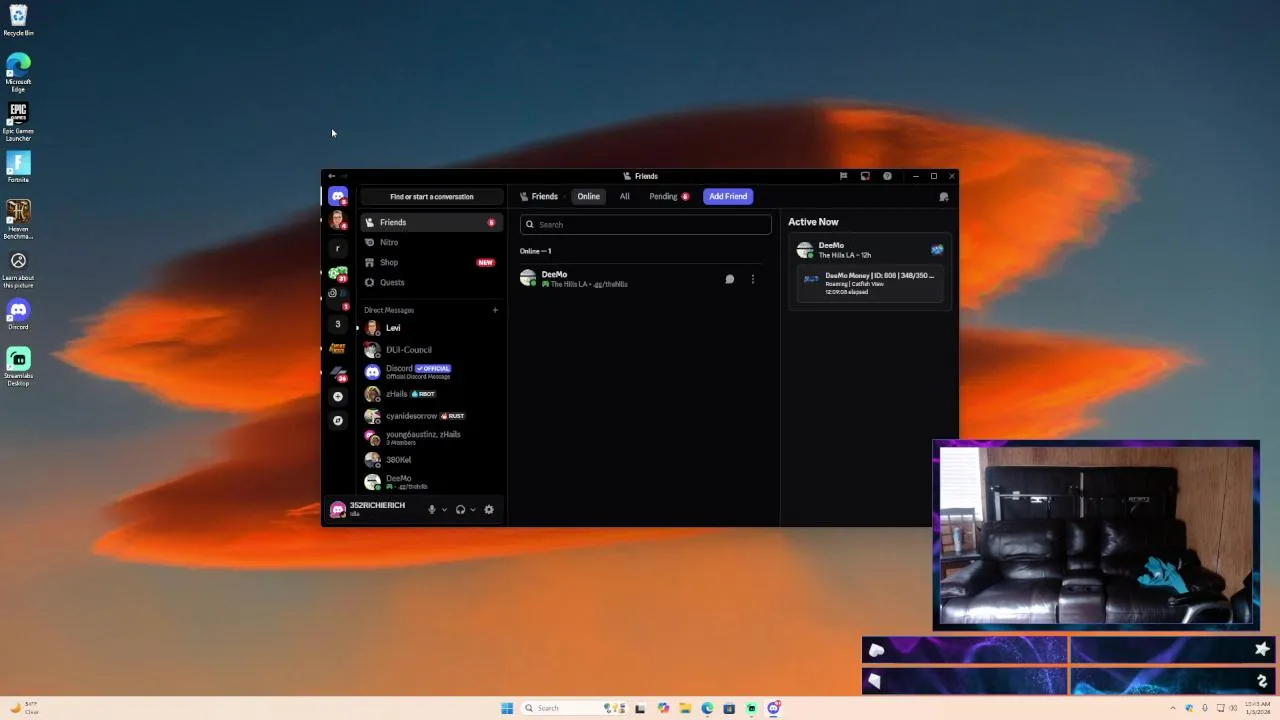Image resolution: width=1280 pixels, height=720 pixels.
Task: Open DM with 380Kel
Action: point(431,460)
